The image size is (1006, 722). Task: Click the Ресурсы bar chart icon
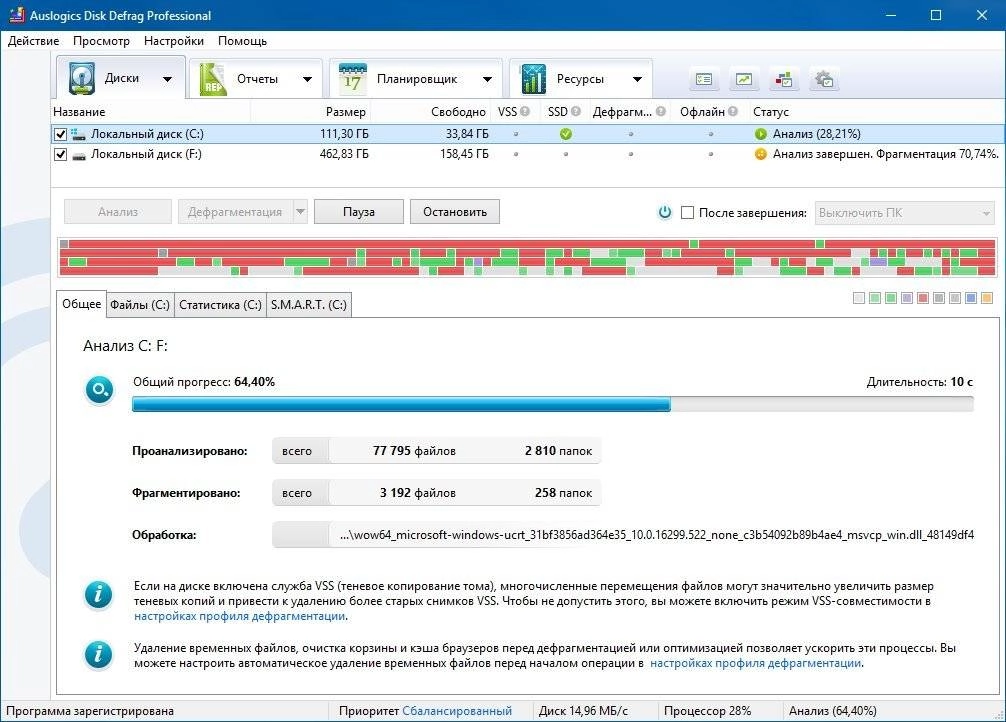[x=533, y=79]
